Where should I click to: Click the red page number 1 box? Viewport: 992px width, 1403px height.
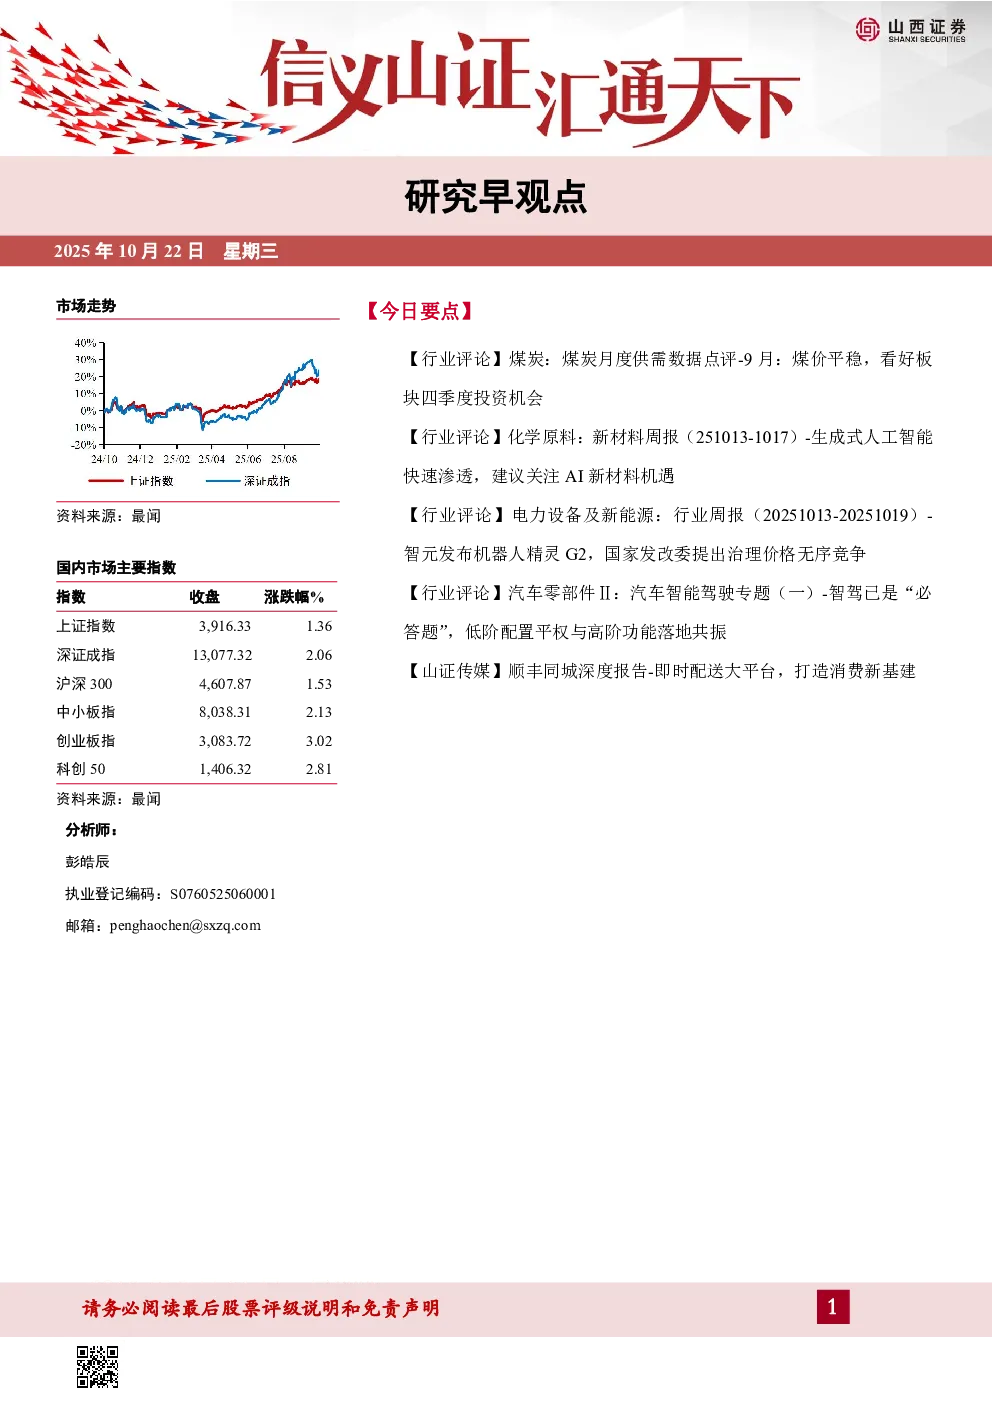coord(832,1307)
